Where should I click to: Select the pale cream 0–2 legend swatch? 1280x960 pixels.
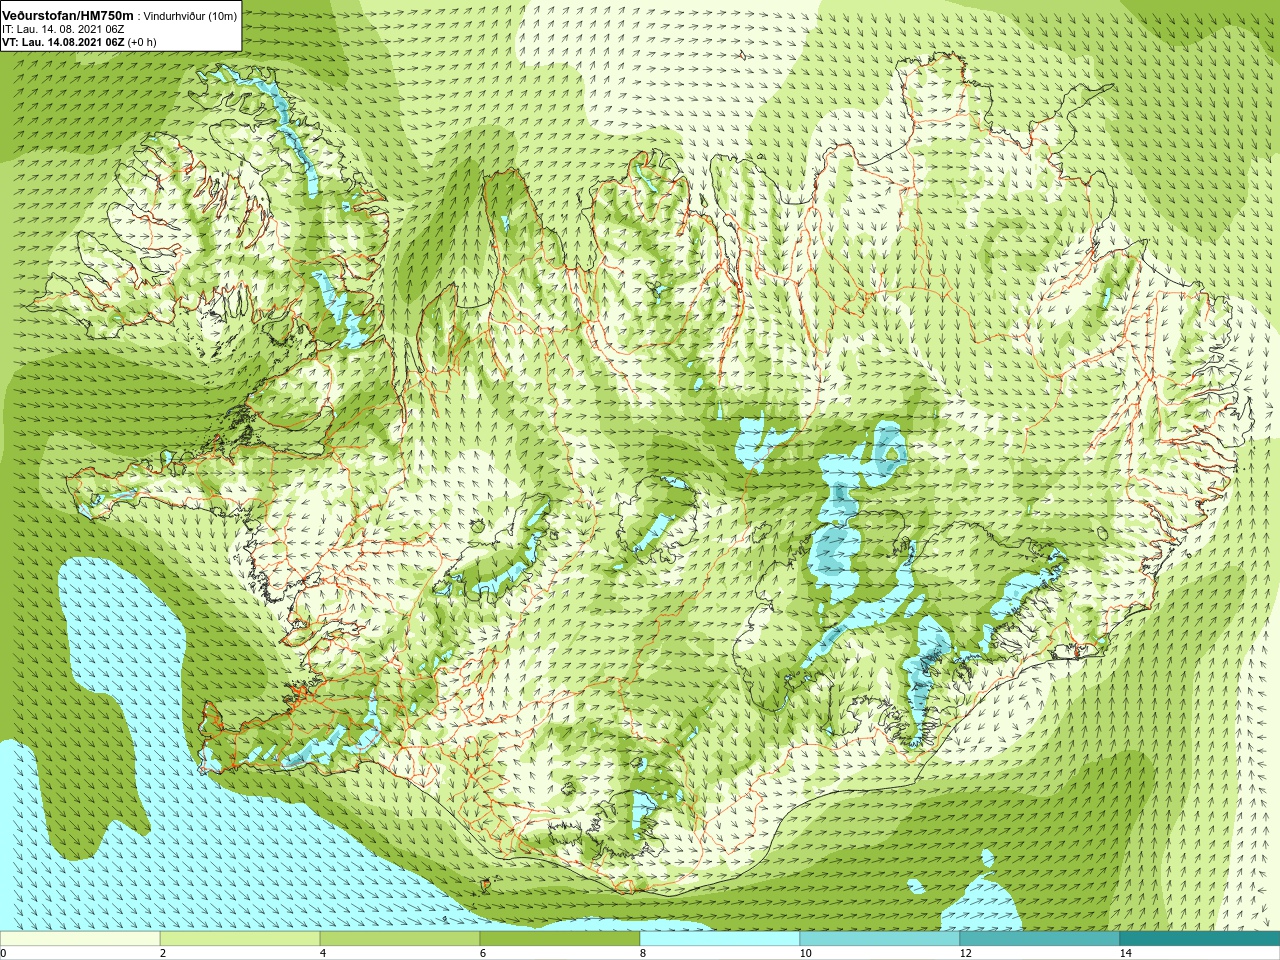pyautogui.click(x=80, y=939)
